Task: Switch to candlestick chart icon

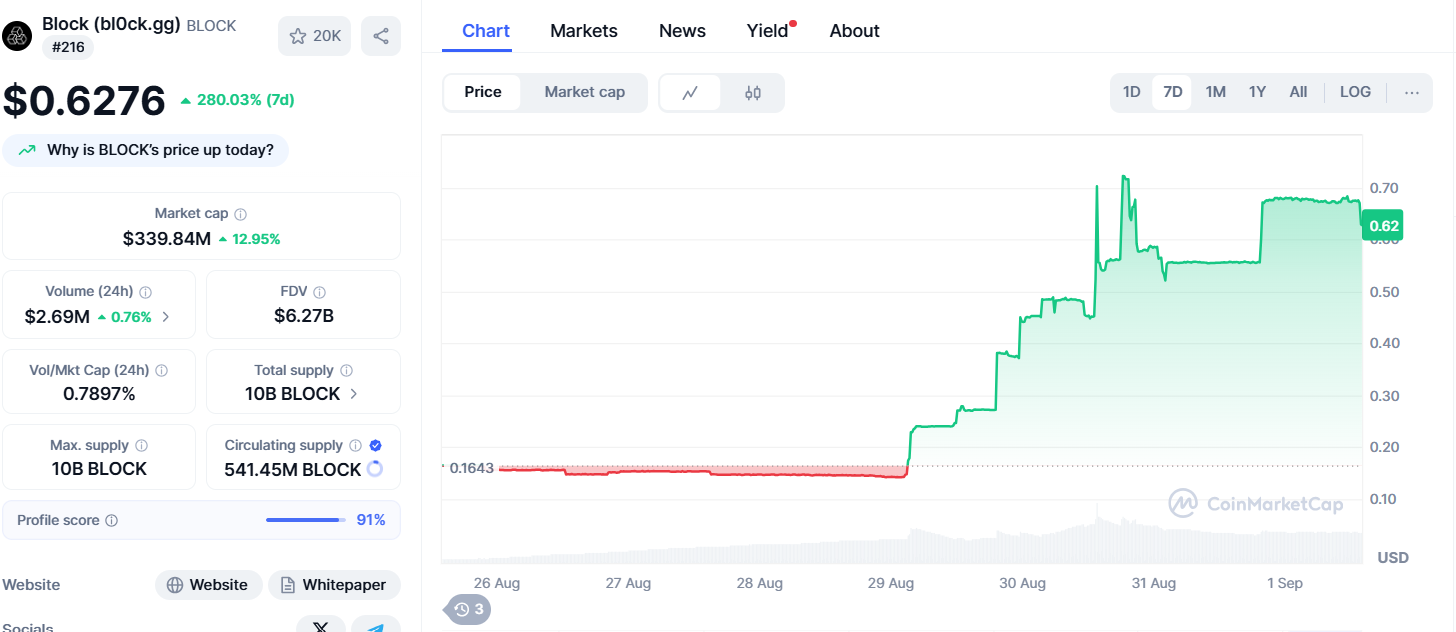Action: tap(753, 93)
